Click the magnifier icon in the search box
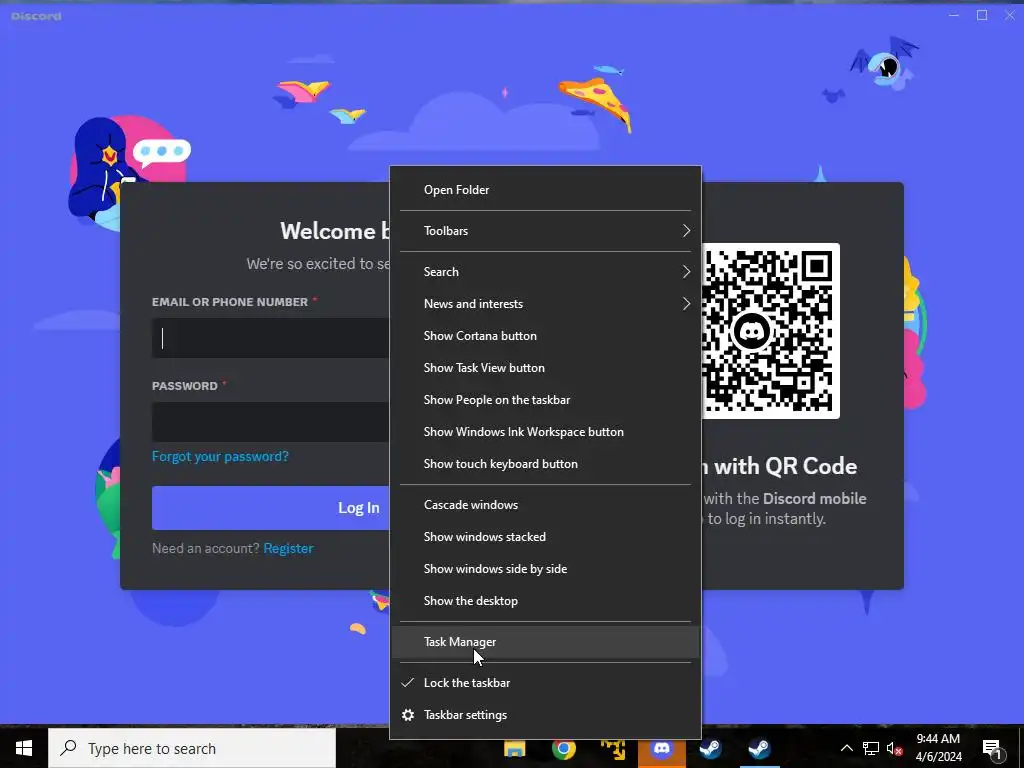 point(68,748)
